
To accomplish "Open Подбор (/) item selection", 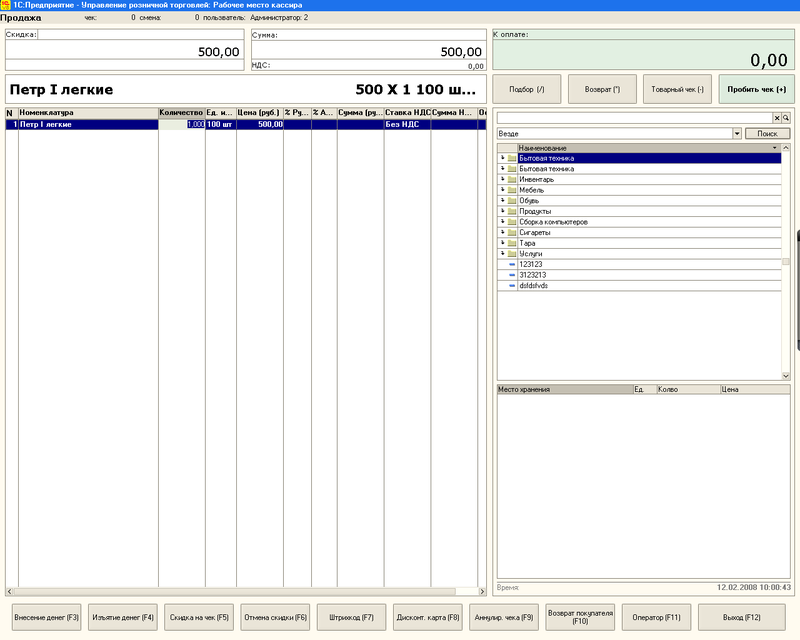I will pyautogui.click(x=527, y=89).
